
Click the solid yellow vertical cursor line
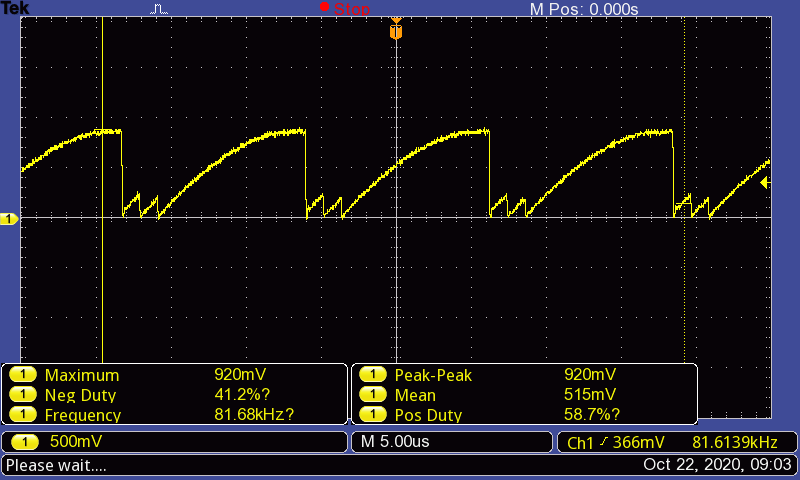pyautogui.click(x=103, y=190)
